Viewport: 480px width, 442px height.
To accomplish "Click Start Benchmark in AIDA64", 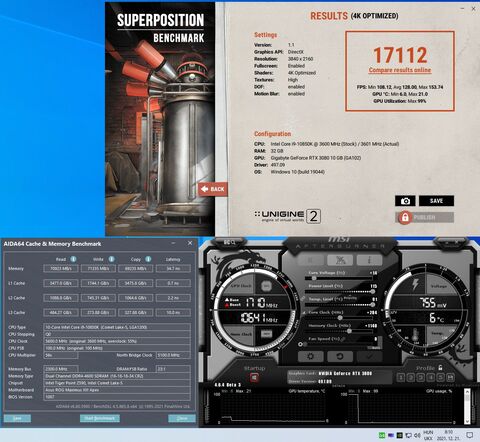I will pos(100,418).
